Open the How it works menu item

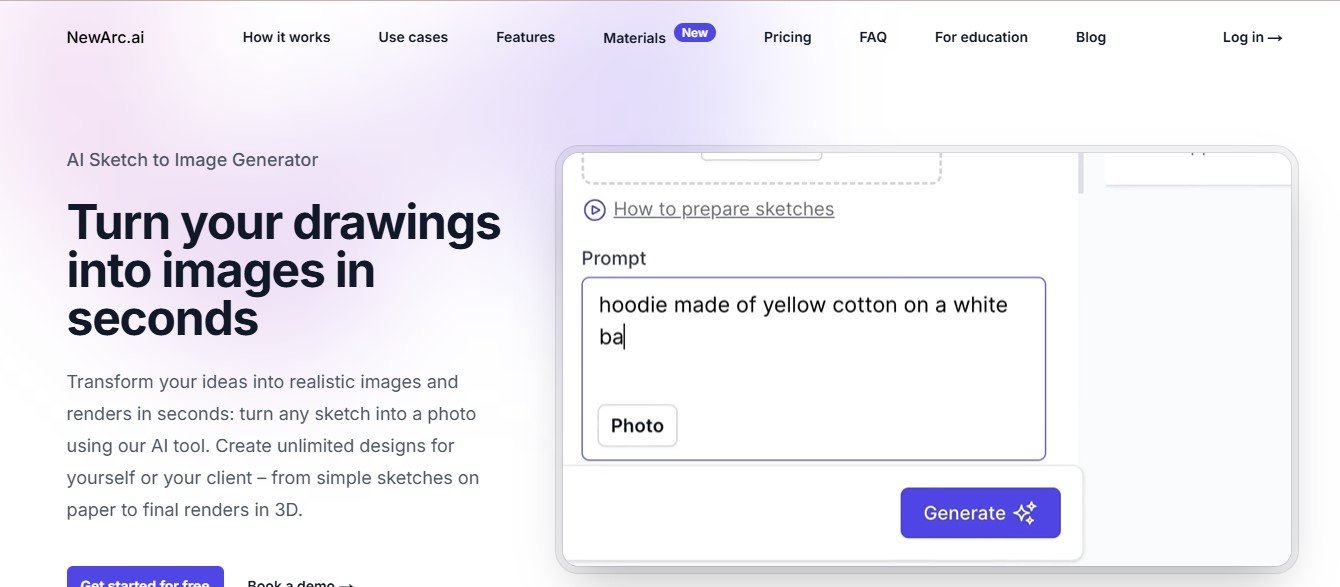pyautogui.click(x=286, y=37)
